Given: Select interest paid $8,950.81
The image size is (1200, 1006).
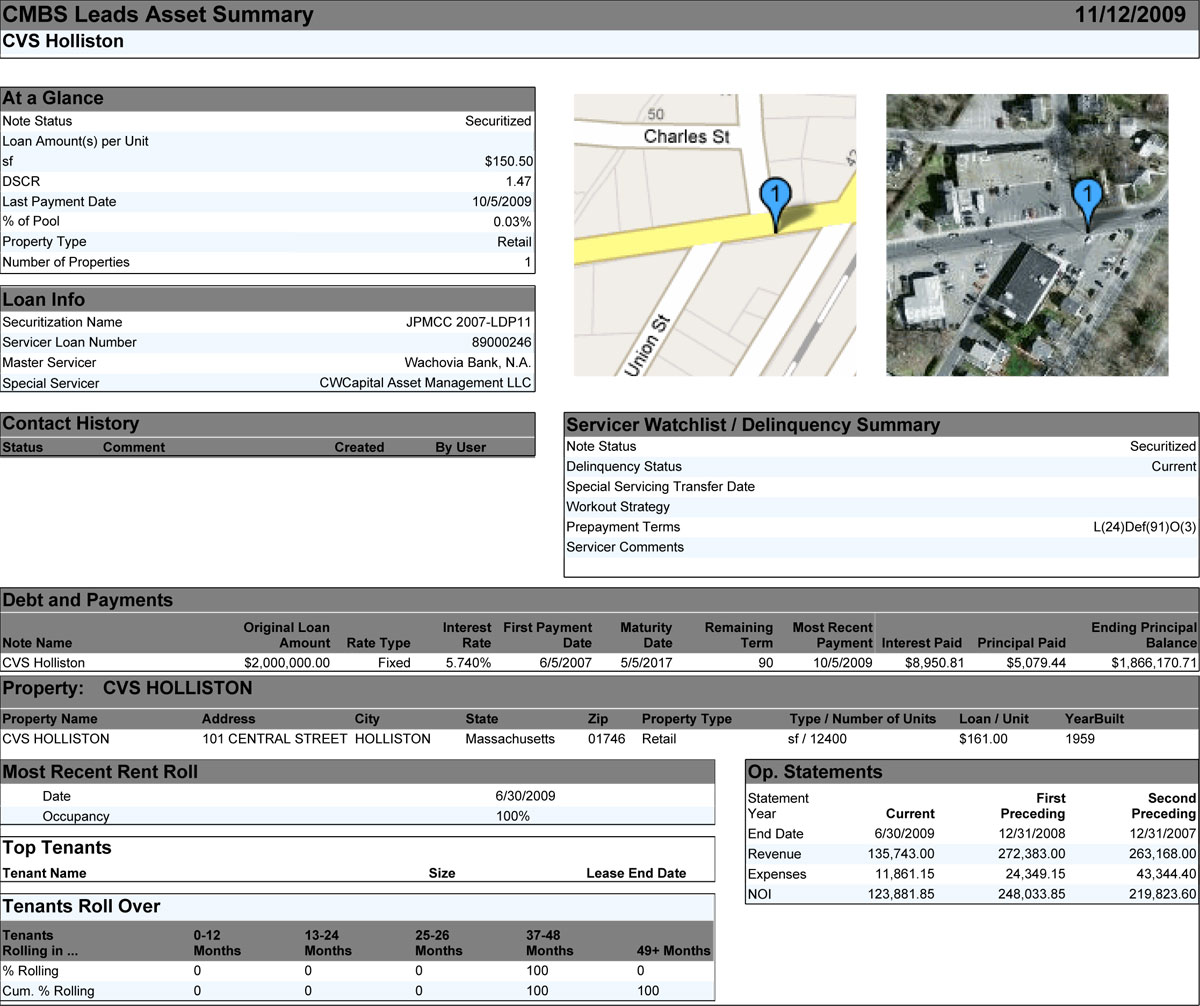Looking at the screenshot, I should [934, 662].
